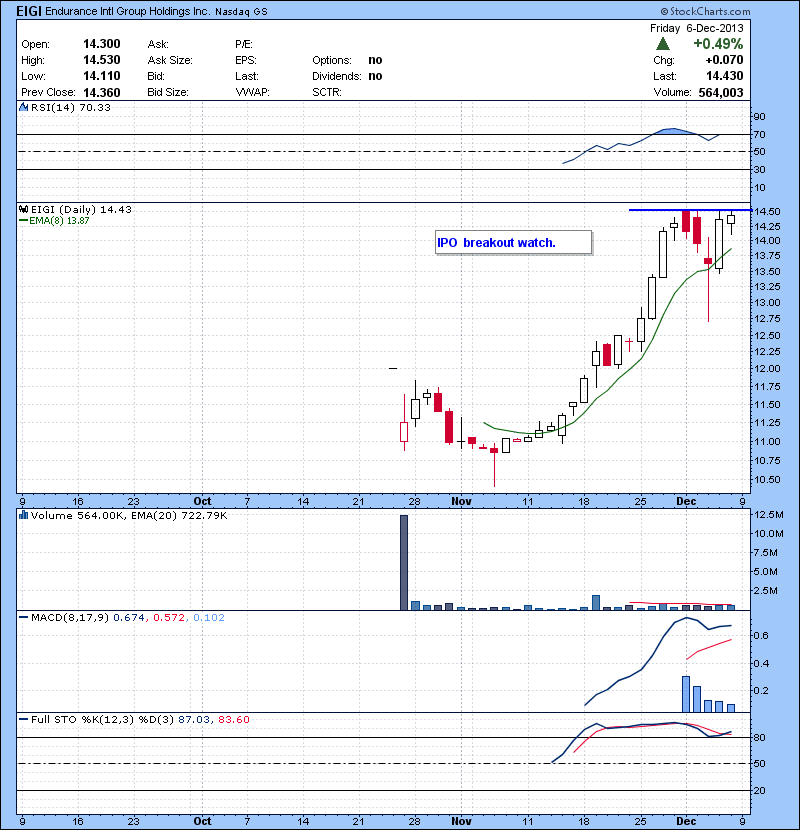Click the Options 'no' value
Viewport: 800px width, 830px height.
375,60
